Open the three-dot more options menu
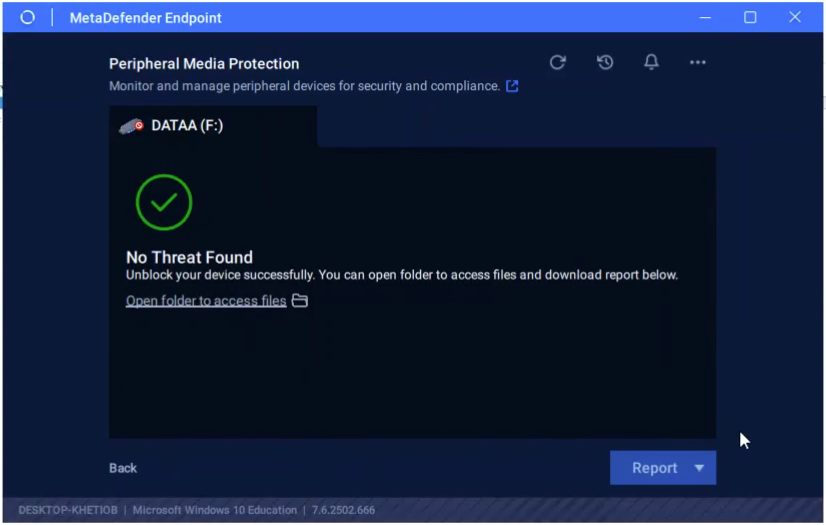The height and width of the screenshot is (525, 826). point(697,62)
